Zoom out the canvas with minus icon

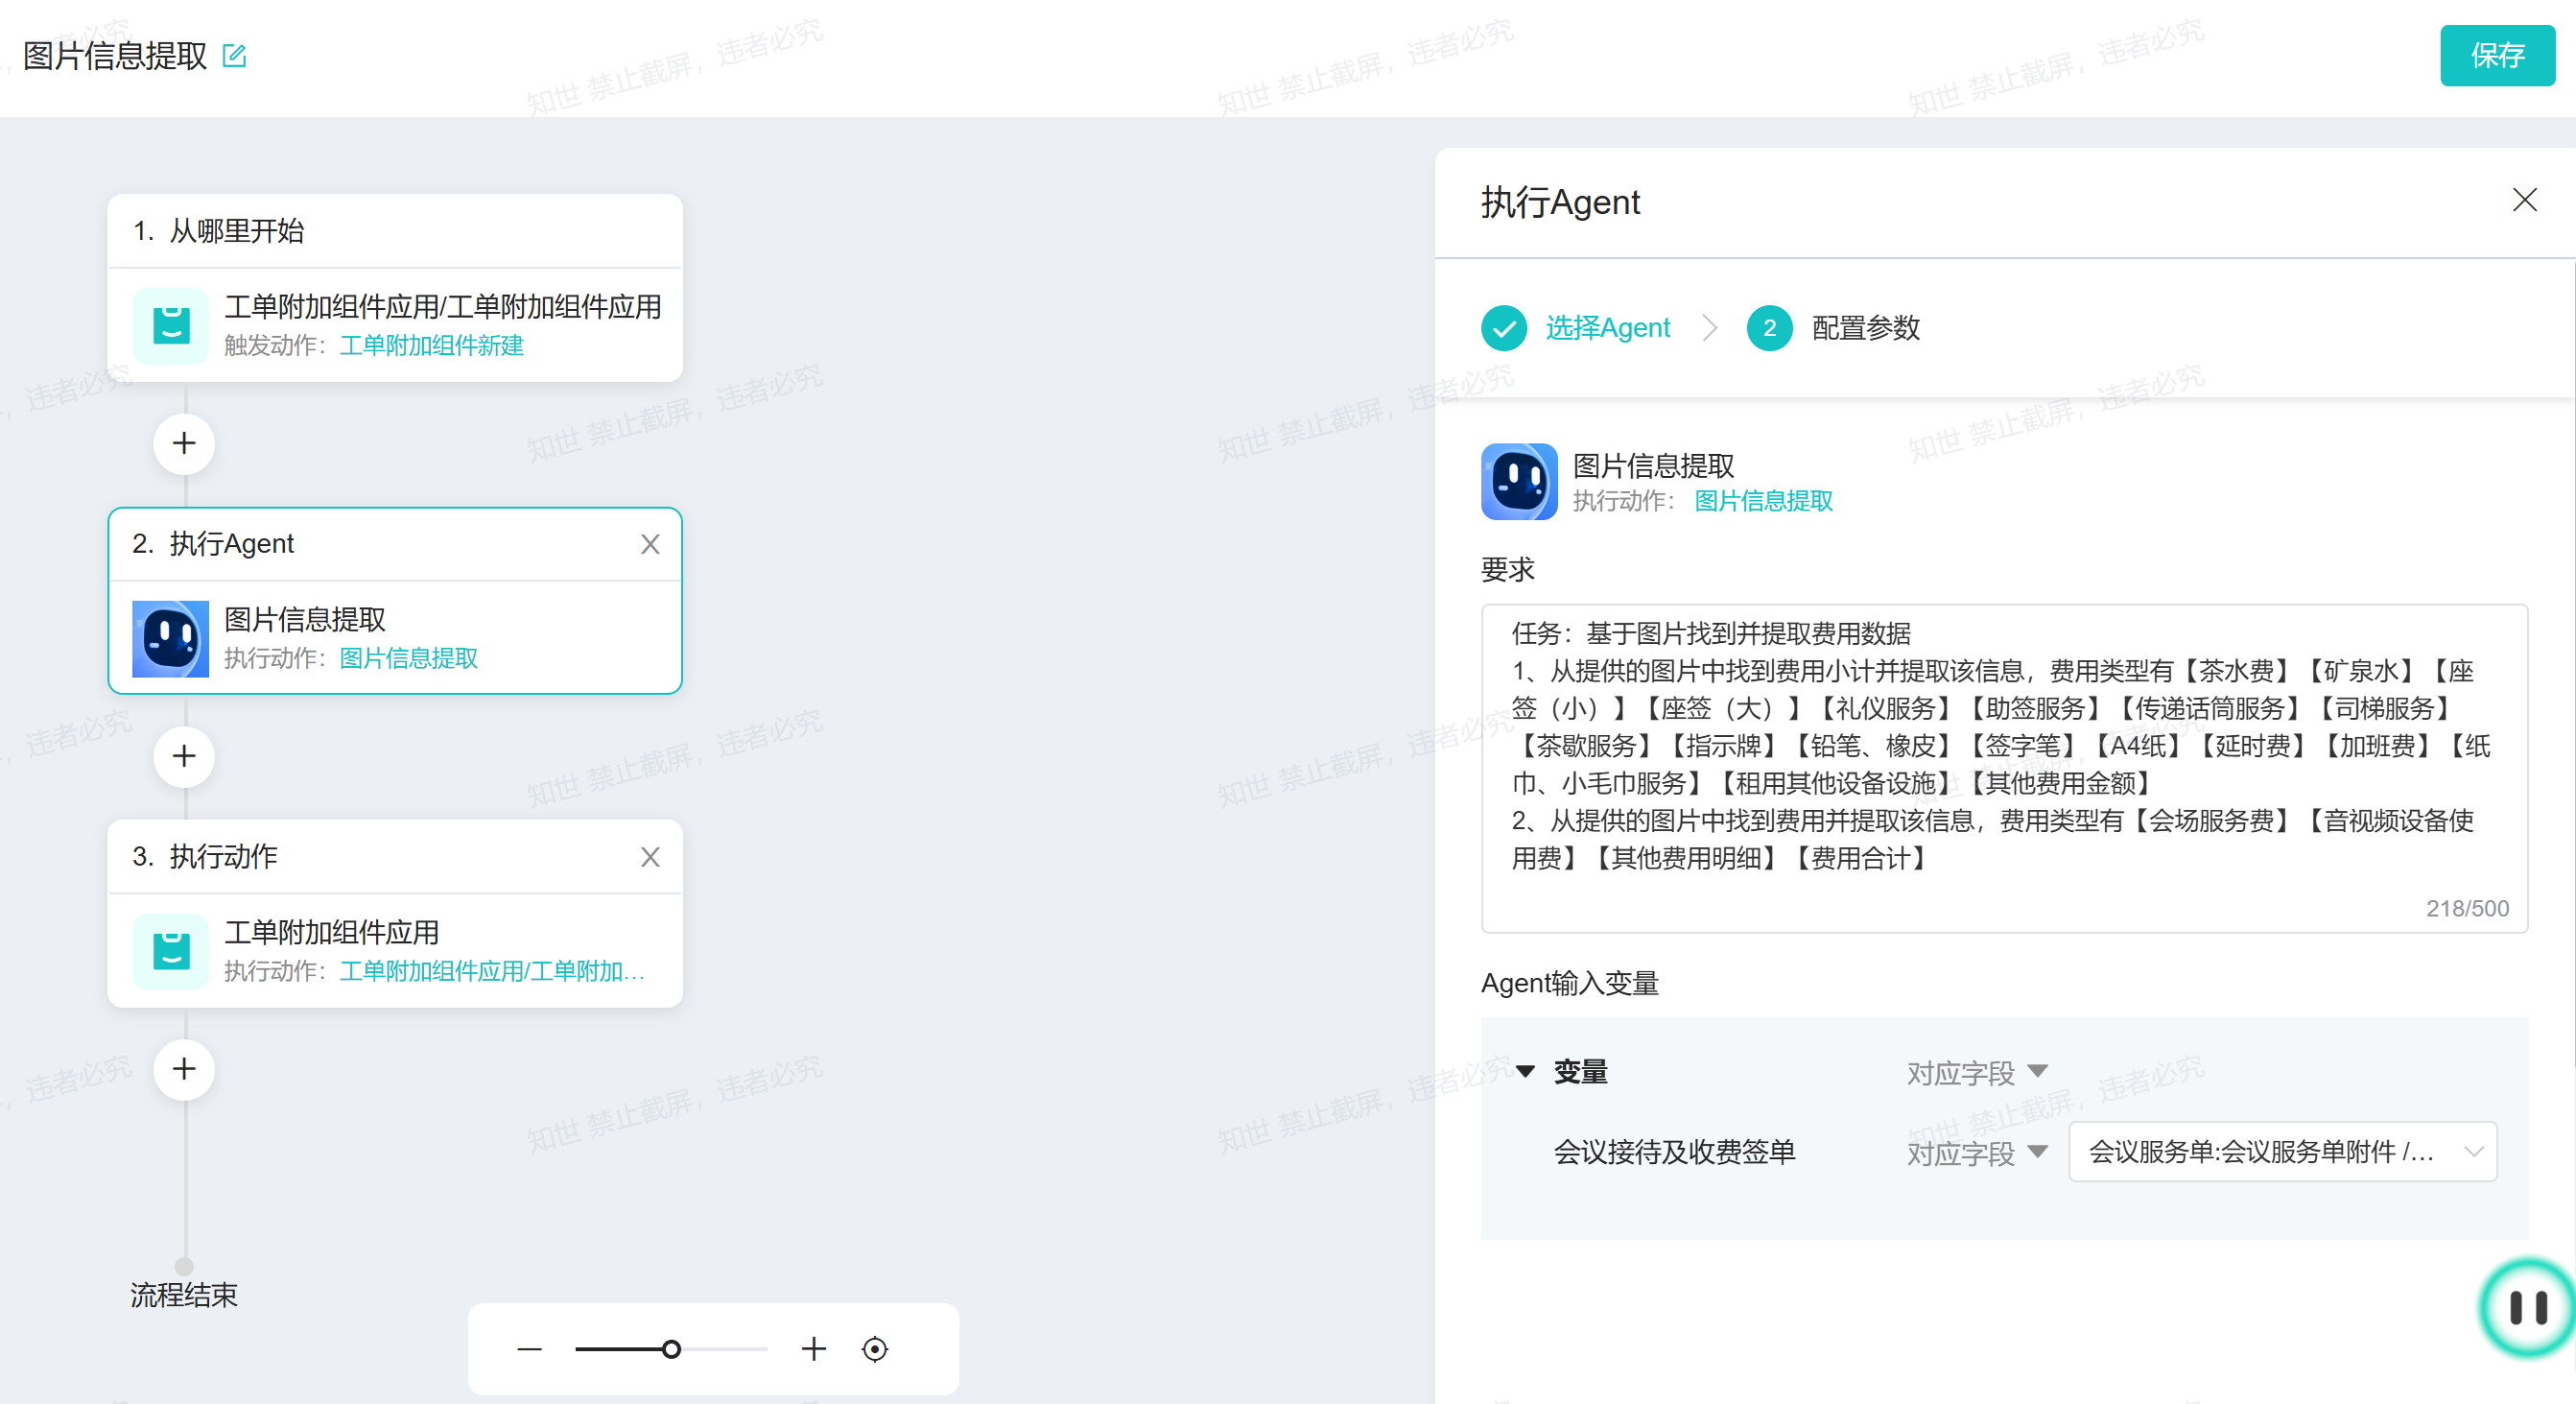(x=529, y=1350)
